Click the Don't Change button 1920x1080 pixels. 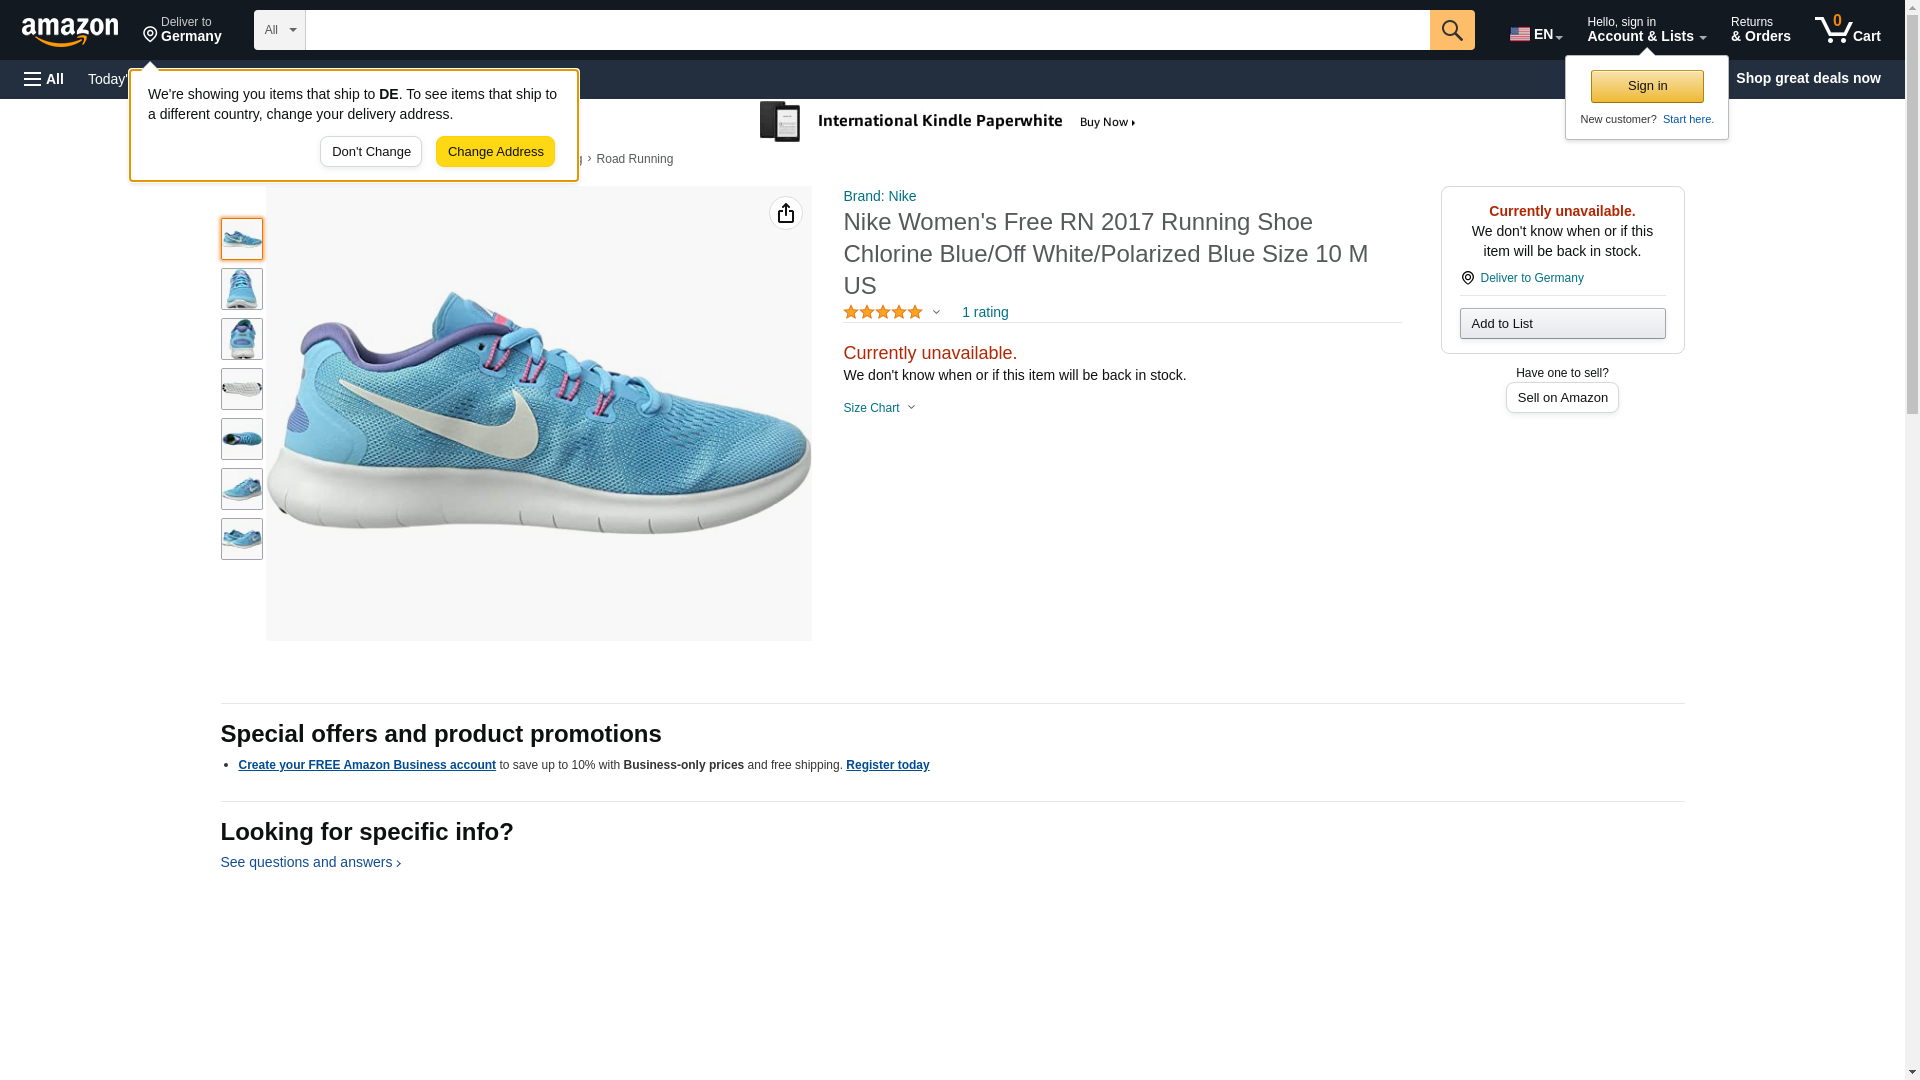click(x=370, y=152)
